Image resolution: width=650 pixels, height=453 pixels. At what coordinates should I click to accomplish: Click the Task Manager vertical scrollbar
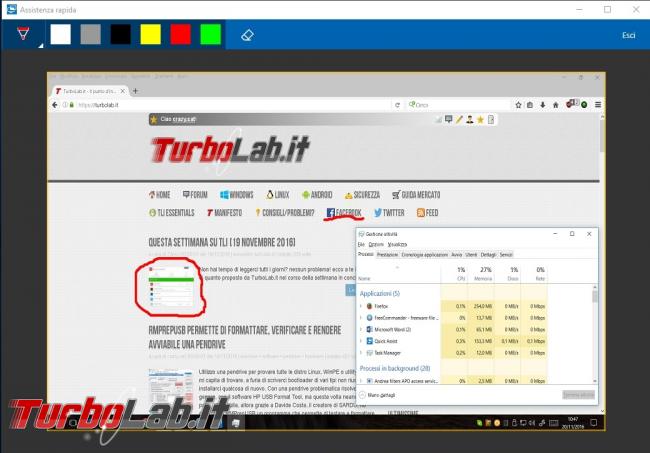[x=595, y=334]
